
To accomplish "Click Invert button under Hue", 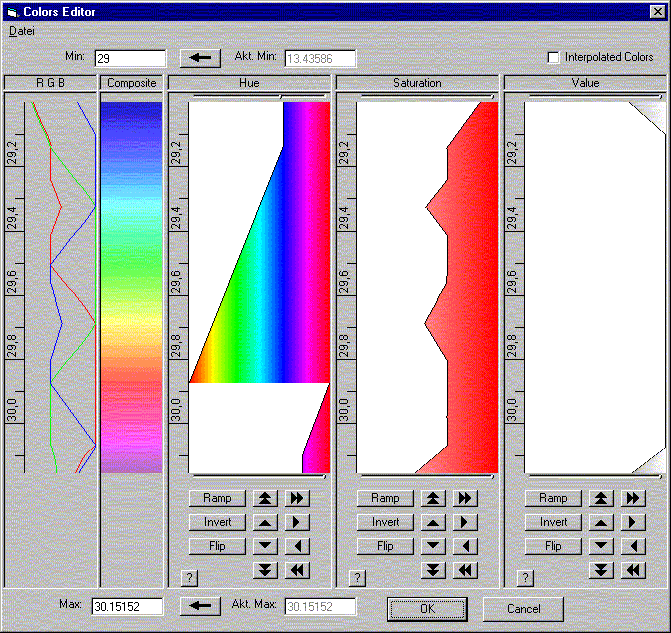I will coord(217,522).
